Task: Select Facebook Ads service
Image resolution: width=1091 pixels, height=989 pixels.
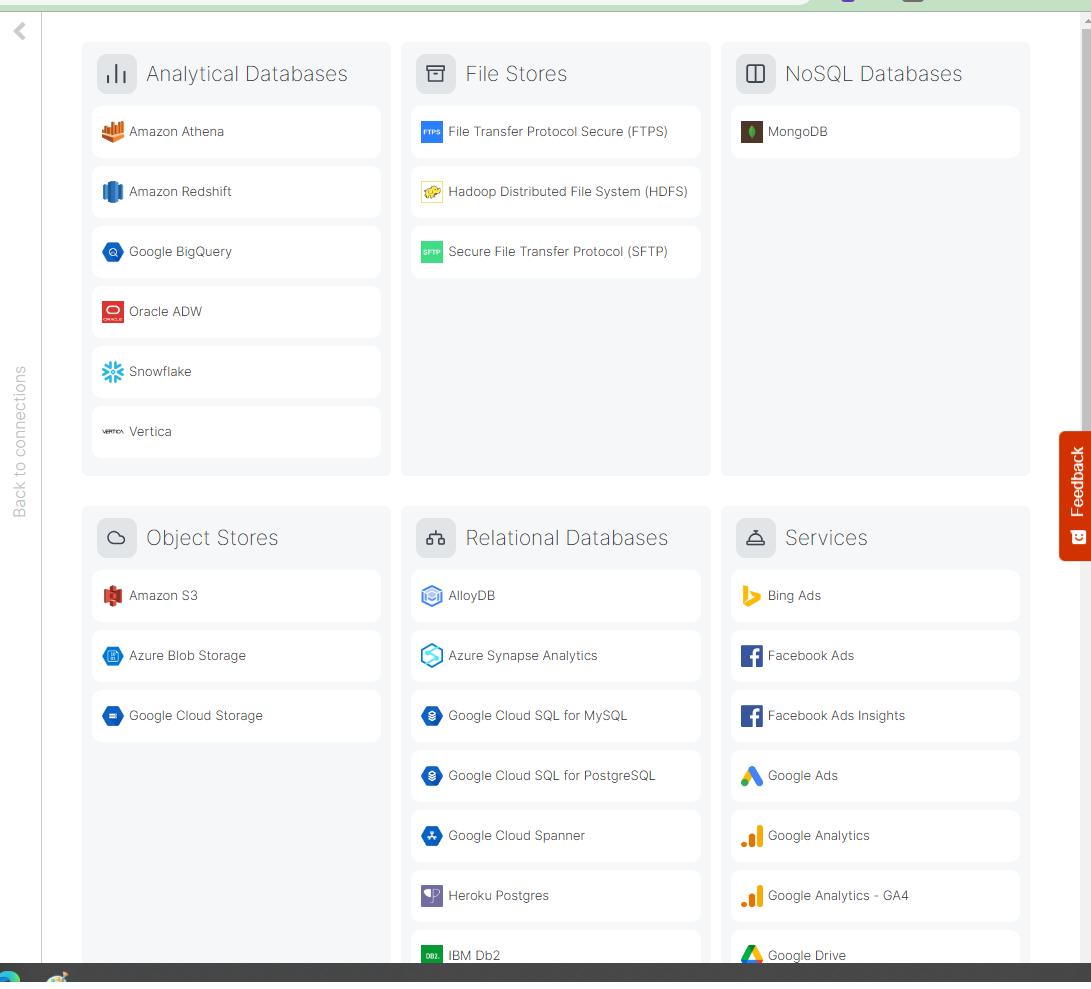Action: (875, 656)
